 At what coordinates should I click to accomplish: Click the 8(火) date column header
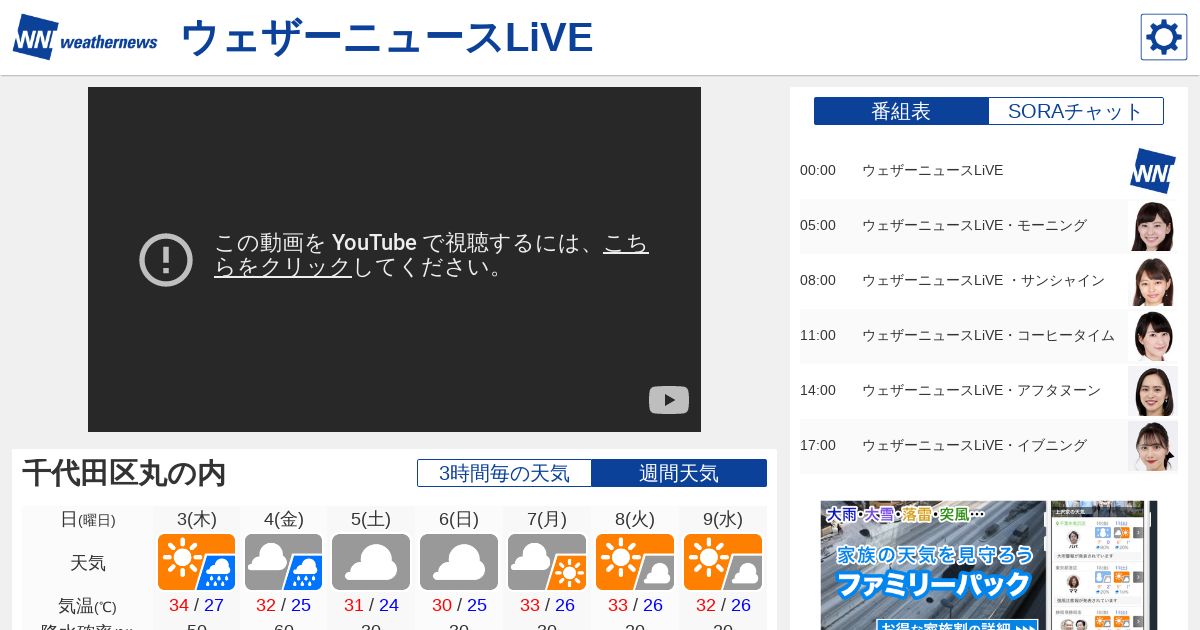point(635,519)
